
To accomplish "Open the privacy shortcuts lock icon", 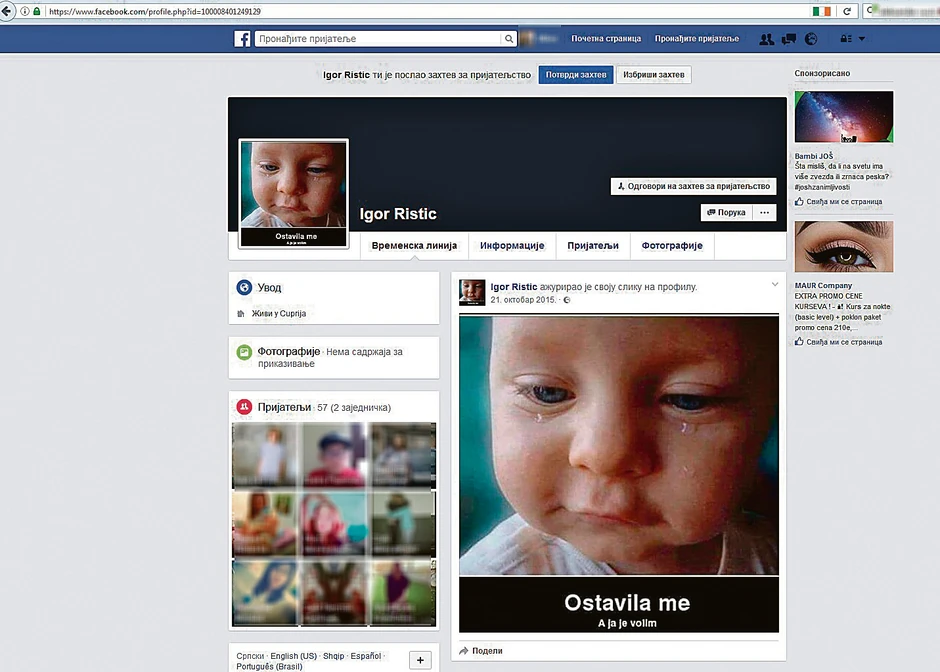I will tap(846, 38).
